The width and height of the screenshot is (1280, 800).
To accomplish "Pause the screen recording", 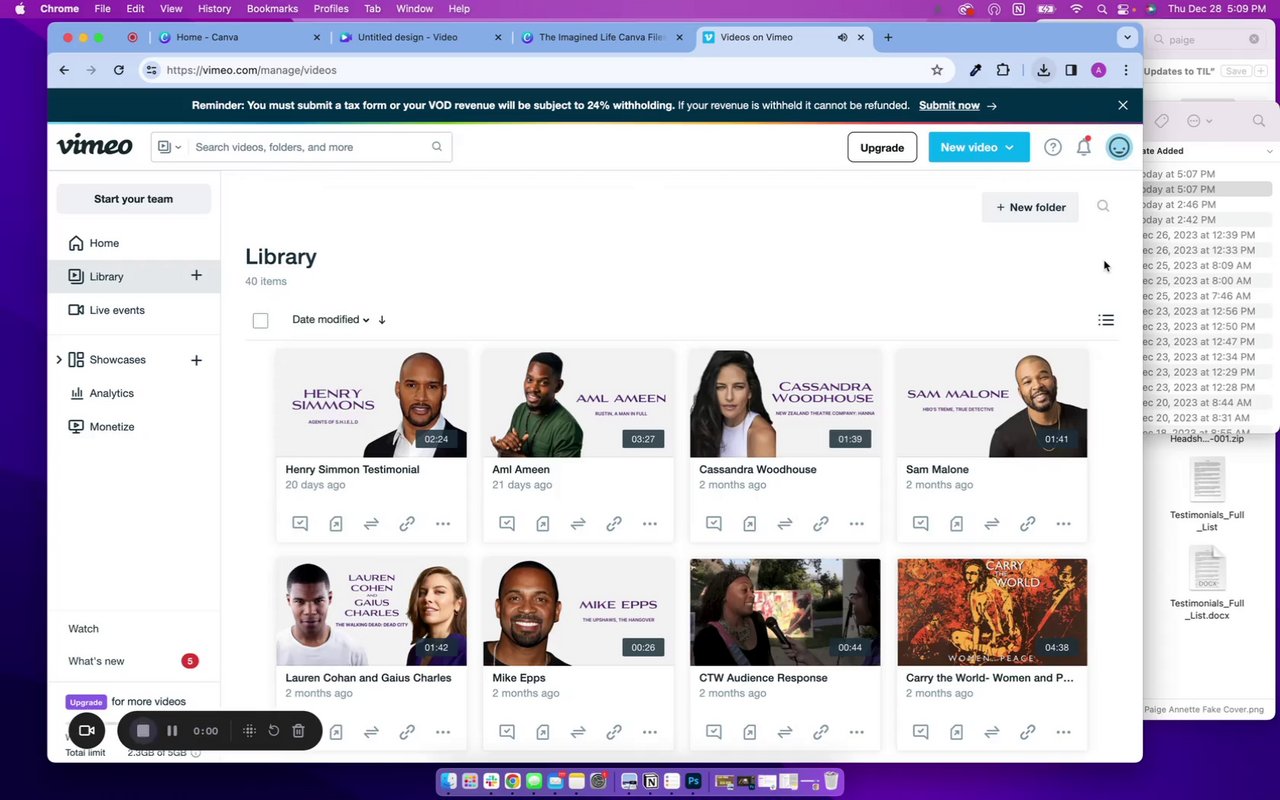I will pyautogui.click(x=172, y=731).
